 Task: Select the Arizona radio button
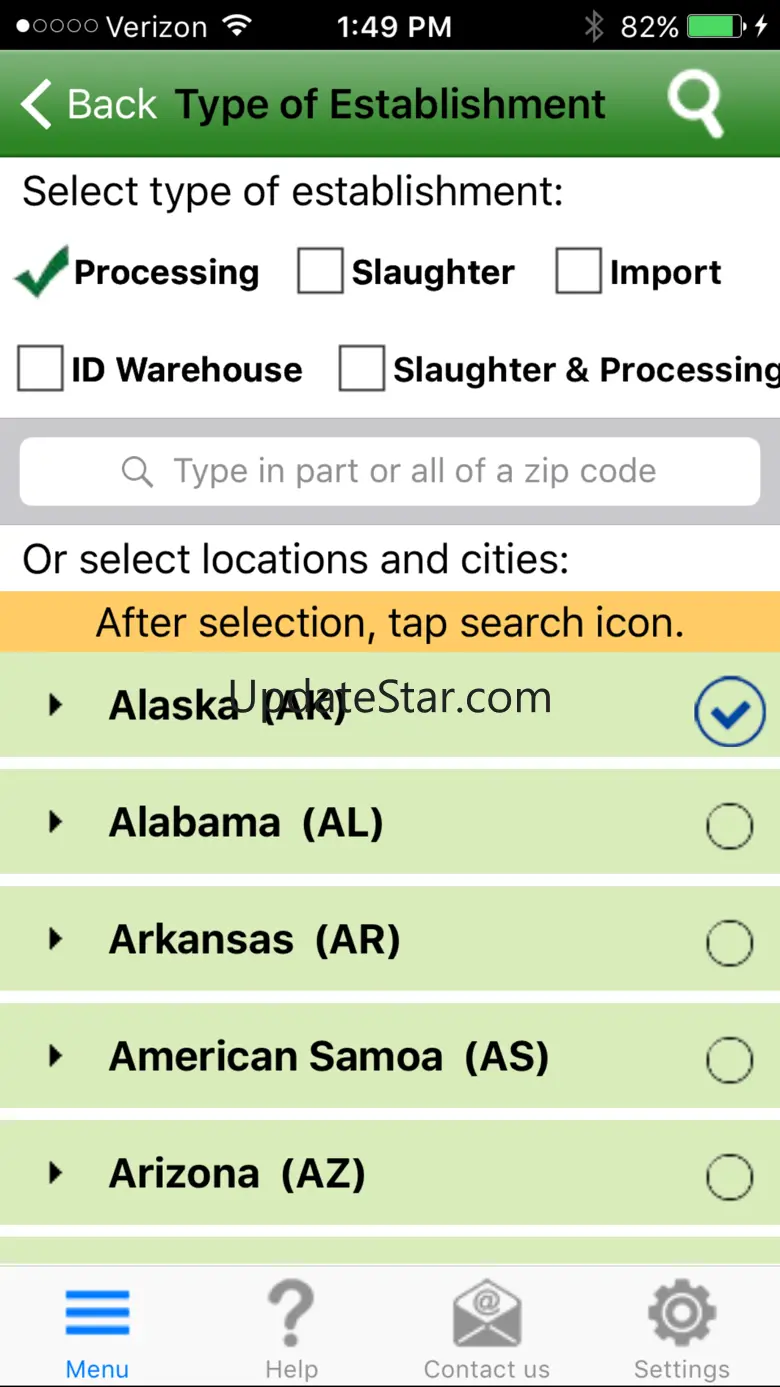click(x=729, y=1177)
